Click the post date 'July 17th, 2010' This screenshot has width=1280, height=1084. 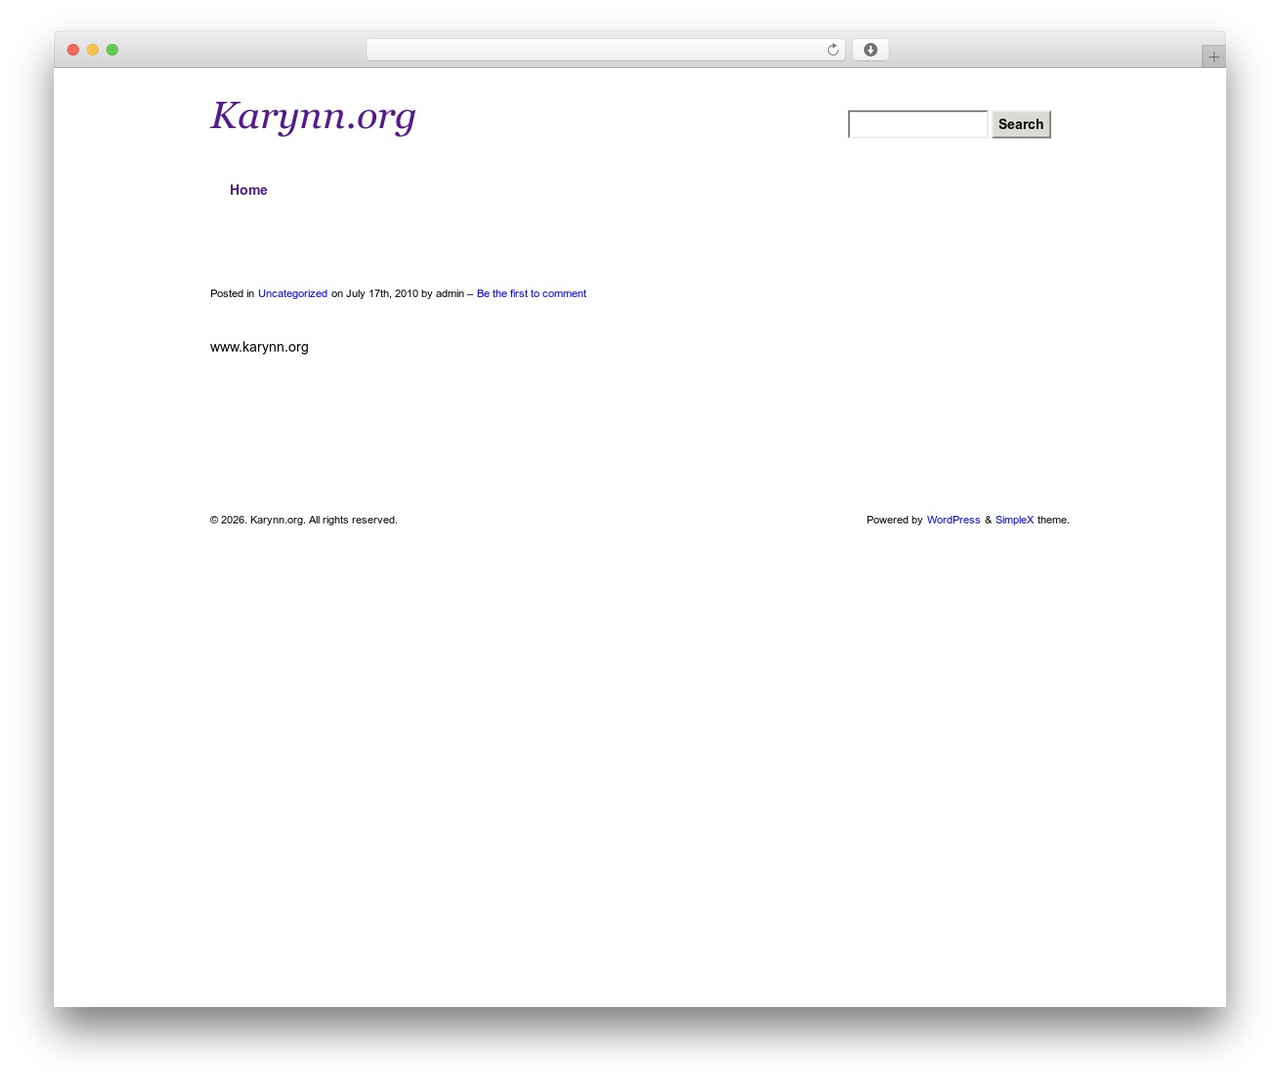coord(382,294)
